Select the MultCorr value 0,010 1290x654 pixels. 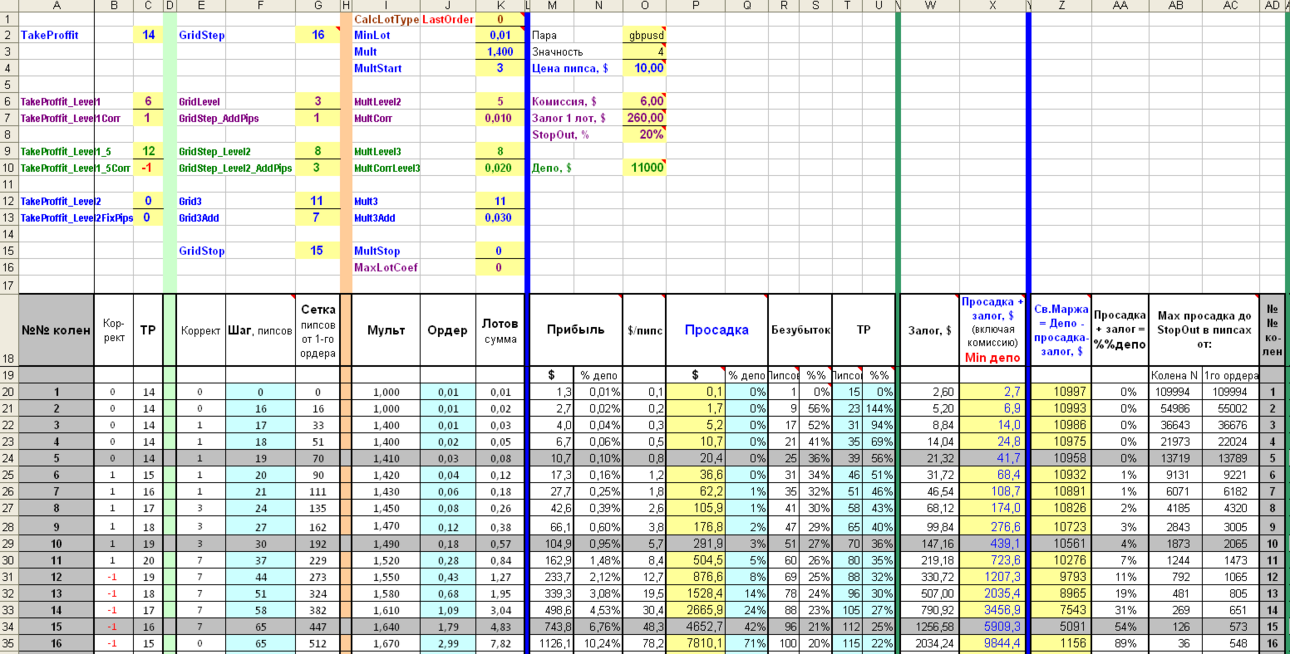click(x=500, y=118)
